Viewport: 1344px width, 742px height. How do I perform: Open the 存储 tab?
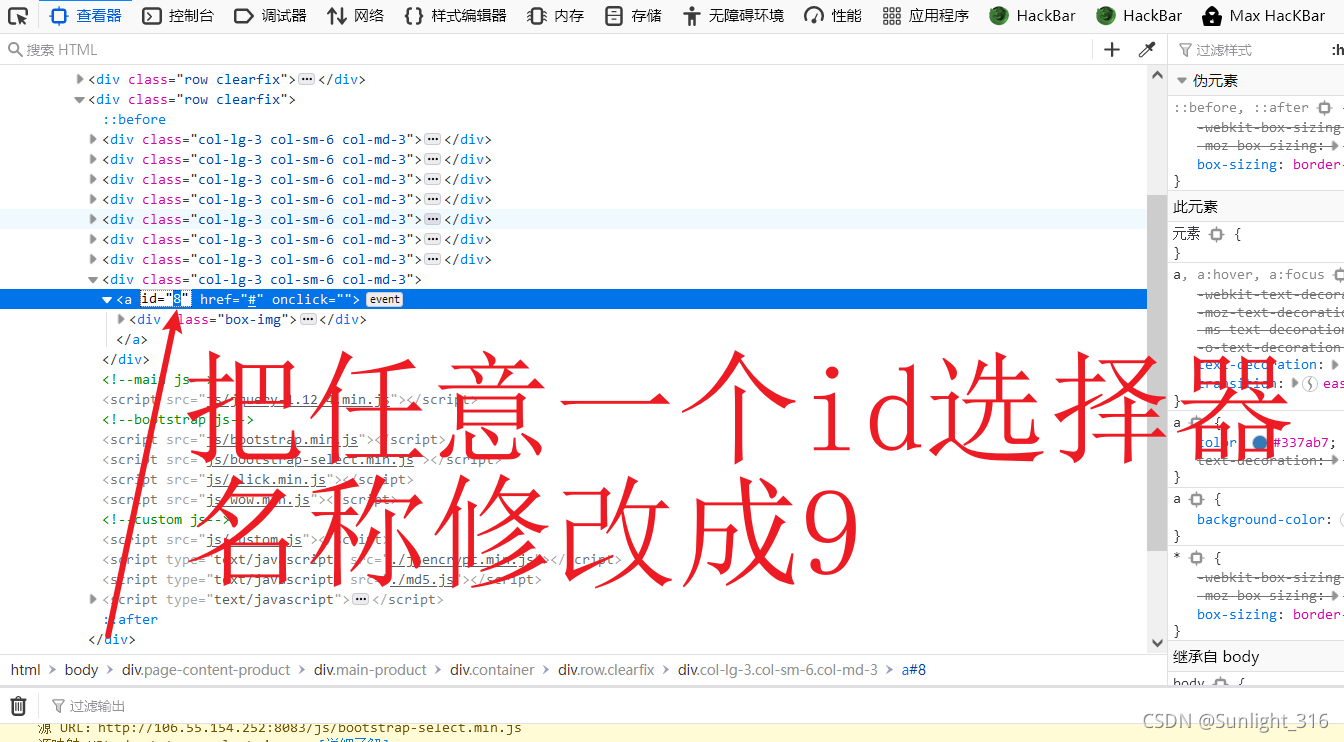633,16
